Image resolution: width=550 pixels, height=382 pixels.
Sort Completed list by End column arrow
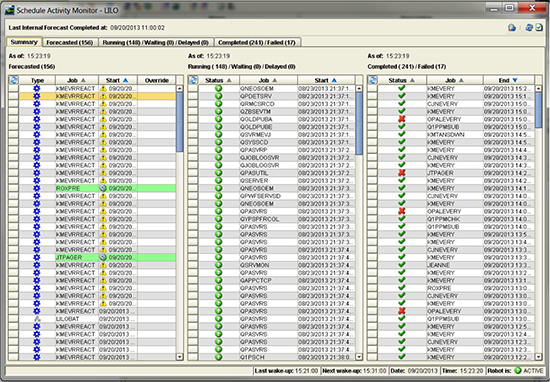coord(515,80)
